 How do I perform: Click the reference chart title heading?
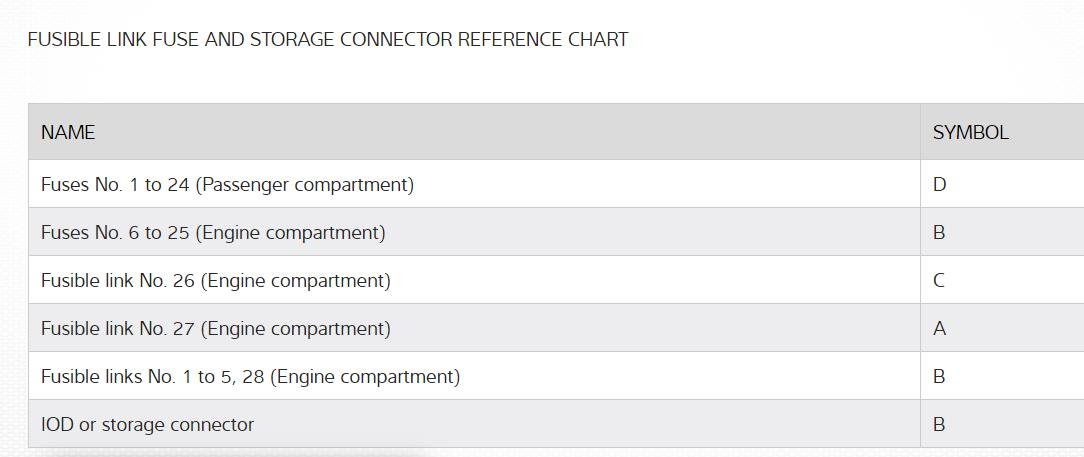(327, 40)
